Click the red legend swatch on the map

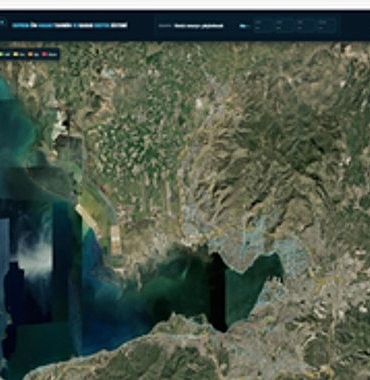tap(44, 54)
